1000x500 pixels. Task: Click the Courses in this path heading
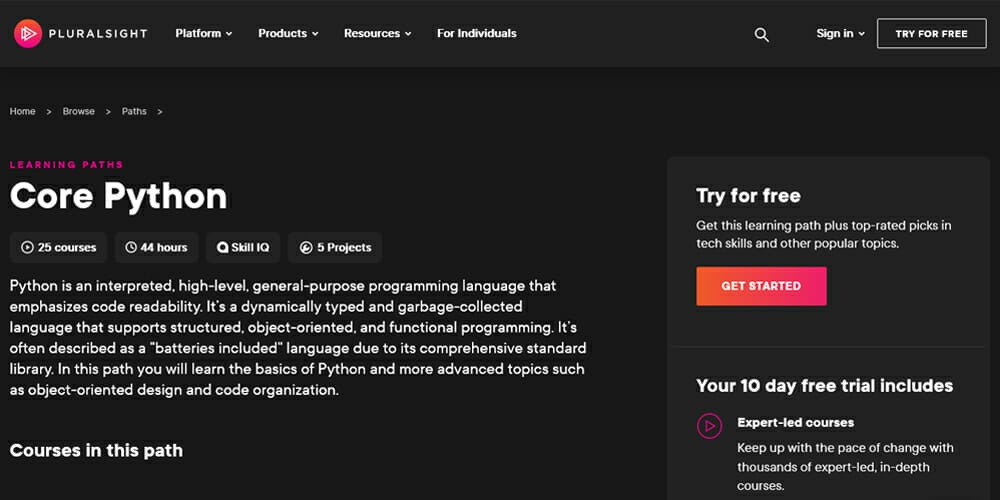tap(96, 450)
